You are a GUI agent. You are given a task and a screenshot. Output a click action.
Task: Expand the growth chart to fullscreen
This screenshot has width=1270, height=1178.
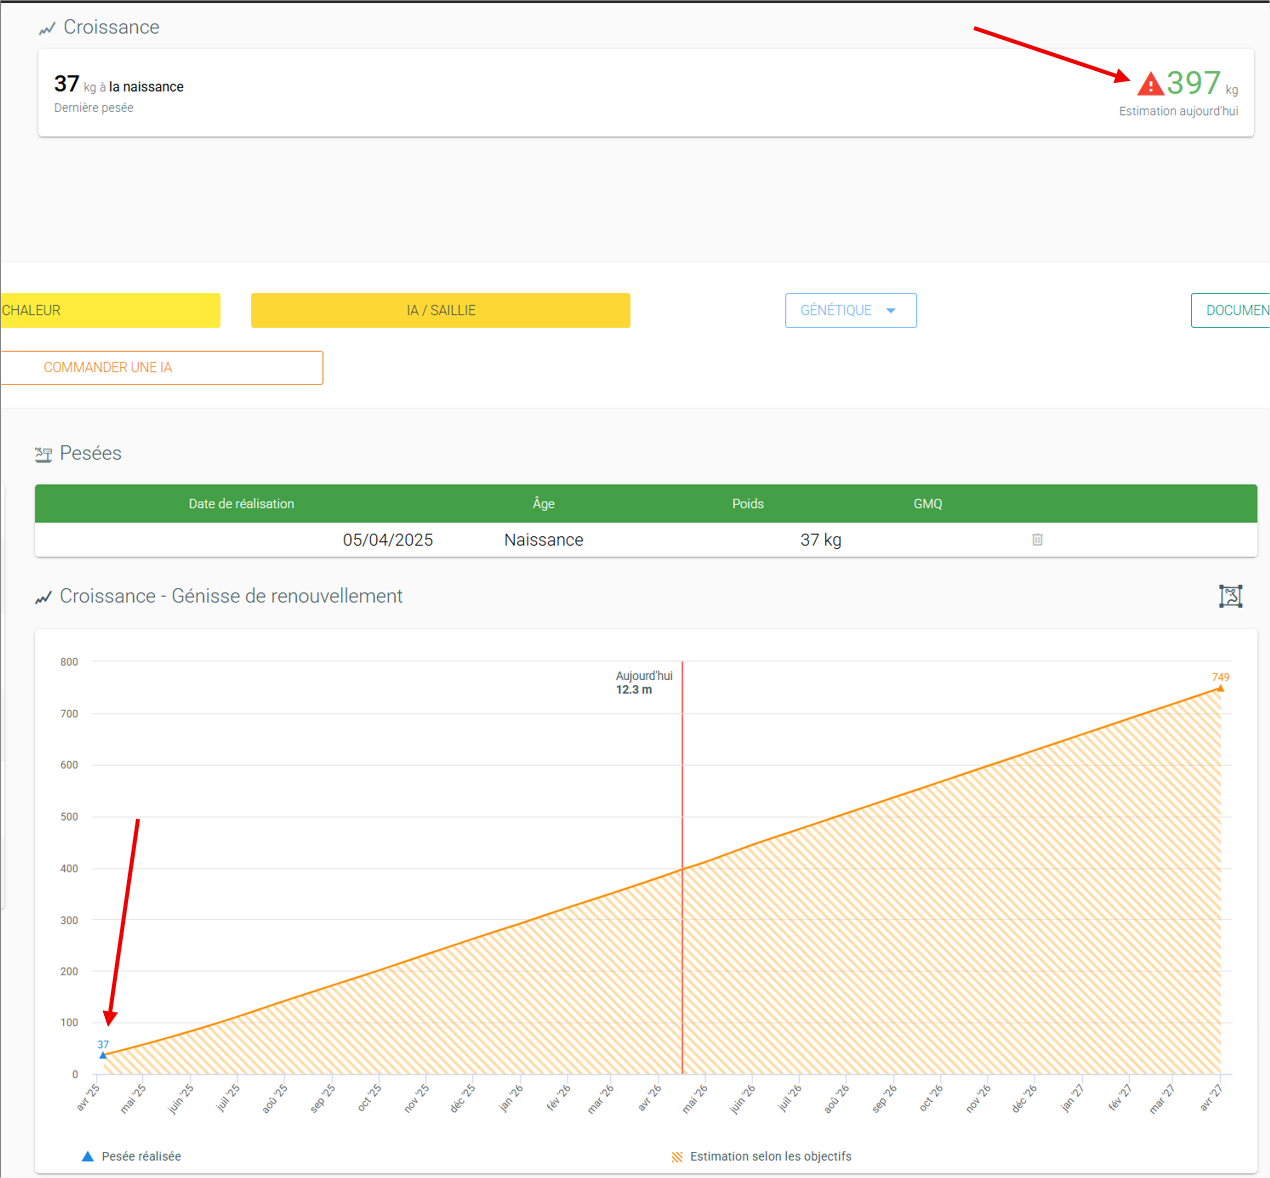1231,596
